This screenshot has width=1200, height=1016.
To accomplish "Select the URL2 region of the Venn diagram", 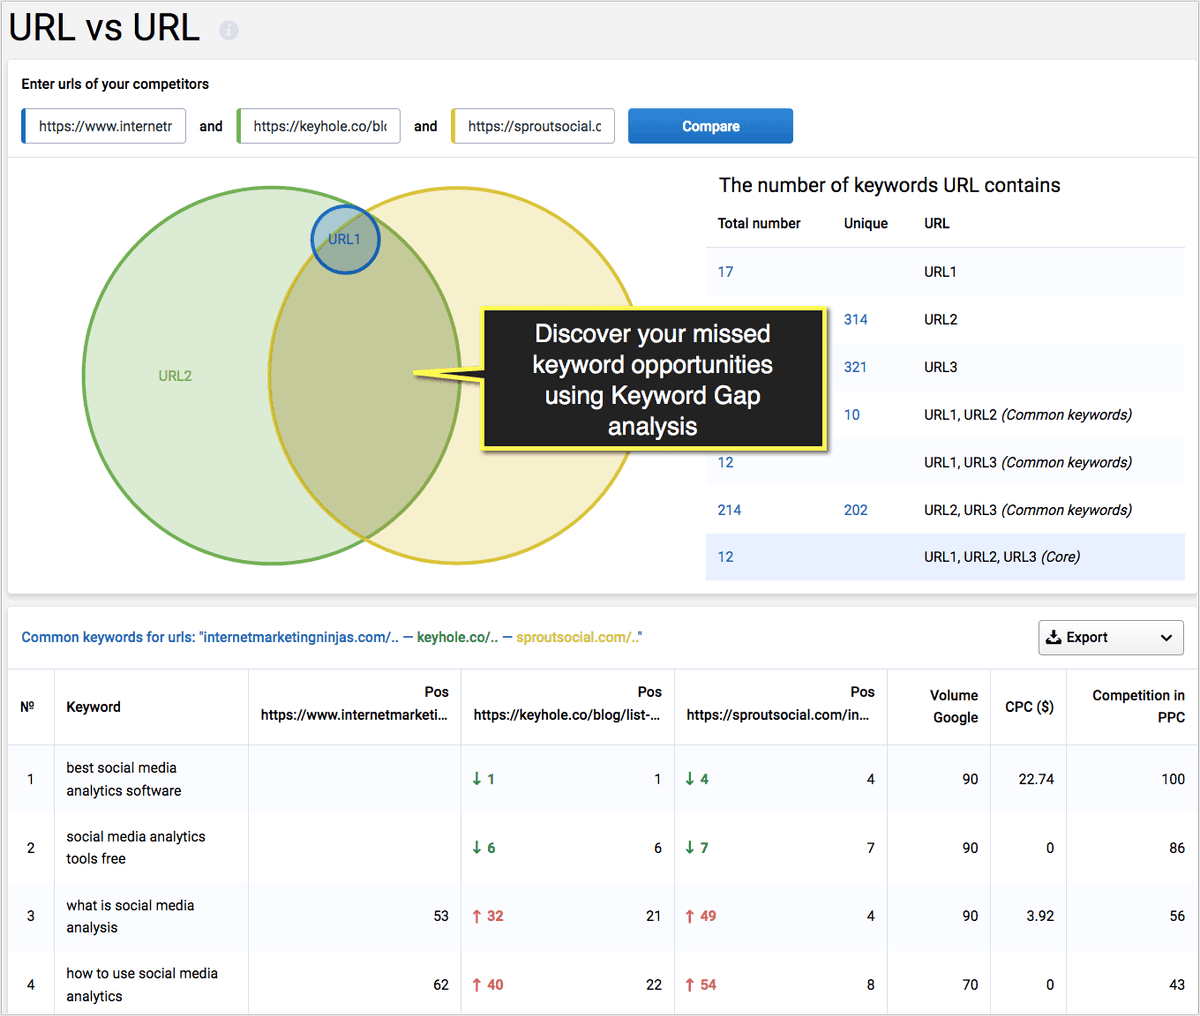I will click(x=175, y=375).
